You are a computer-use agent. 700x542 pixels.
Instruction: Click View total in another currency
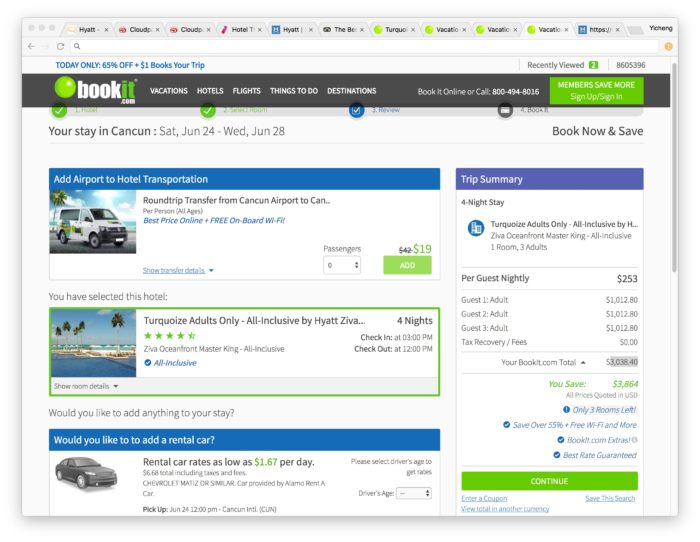[505, 509]
